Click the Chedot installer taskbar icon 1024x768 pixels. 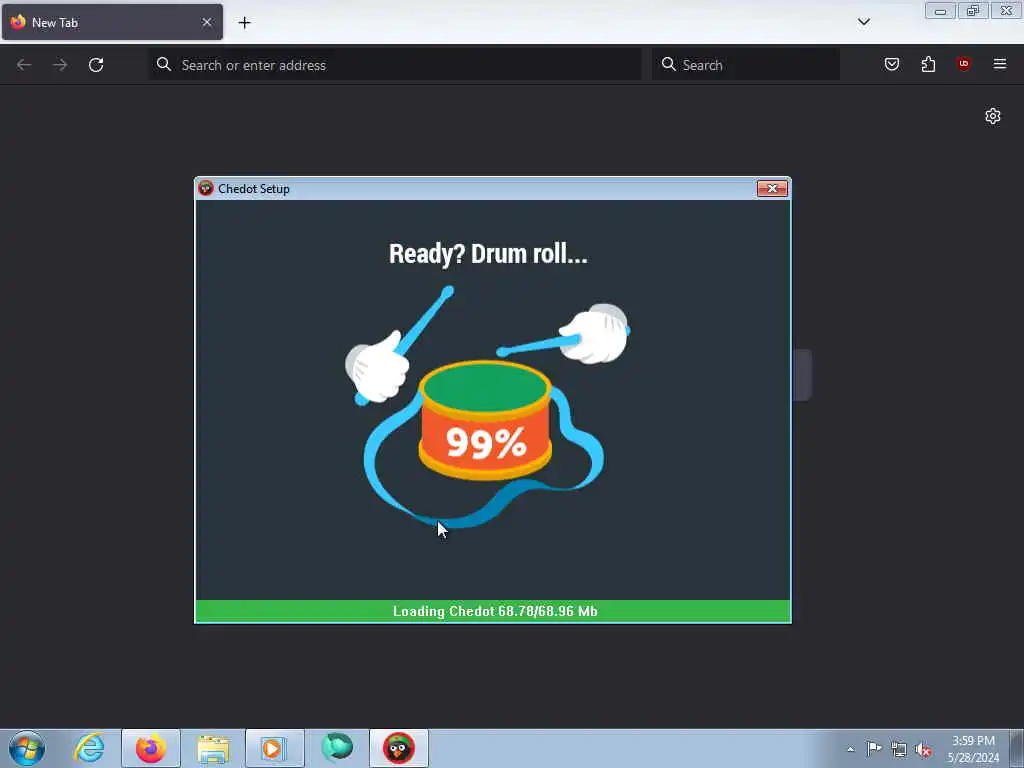398,748
